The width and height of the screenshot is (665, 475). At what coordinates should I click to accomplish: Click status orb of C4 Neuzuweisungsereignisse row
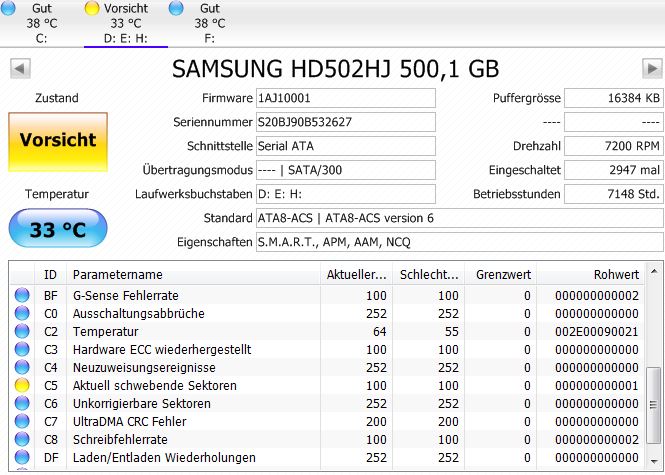click(x=22, y=367)
